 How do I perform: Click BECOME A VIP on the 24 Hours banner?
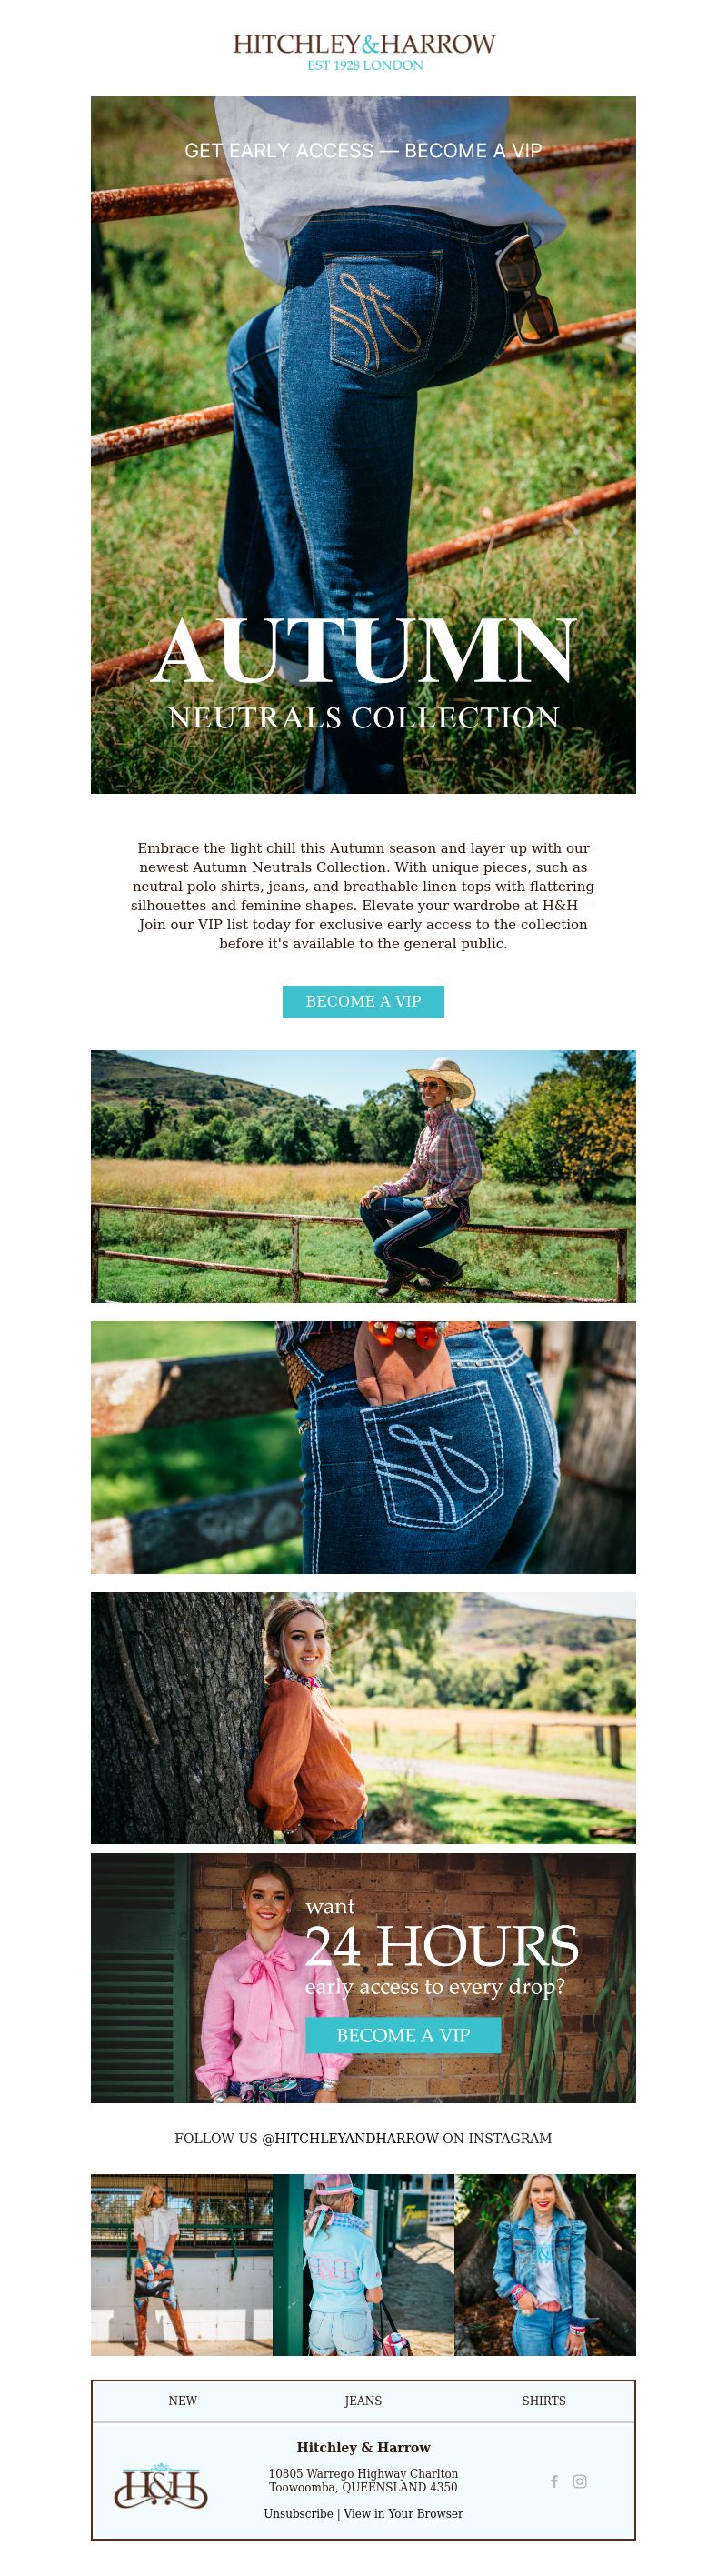tap(403, 2035)
